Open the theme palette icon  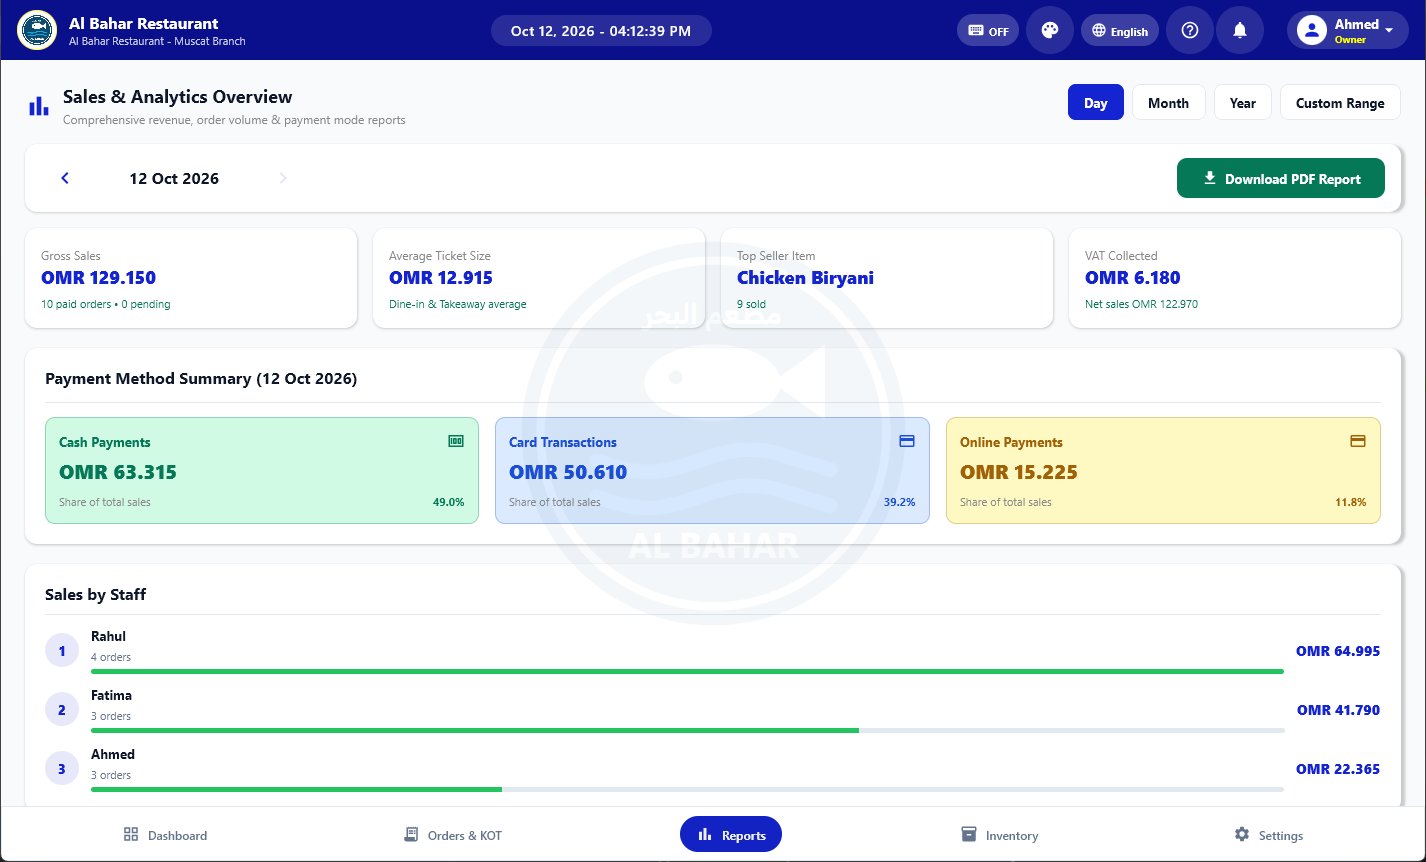tap(1050, 30)
